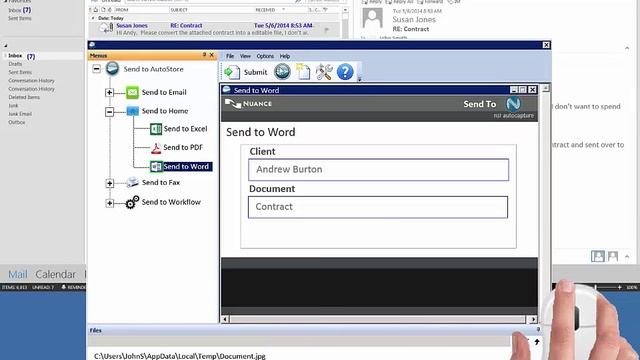Image resolution: width=640 pixels, height=360 pixels.
Task: Select the Send to Fax tree label
Action: (161, 182)
